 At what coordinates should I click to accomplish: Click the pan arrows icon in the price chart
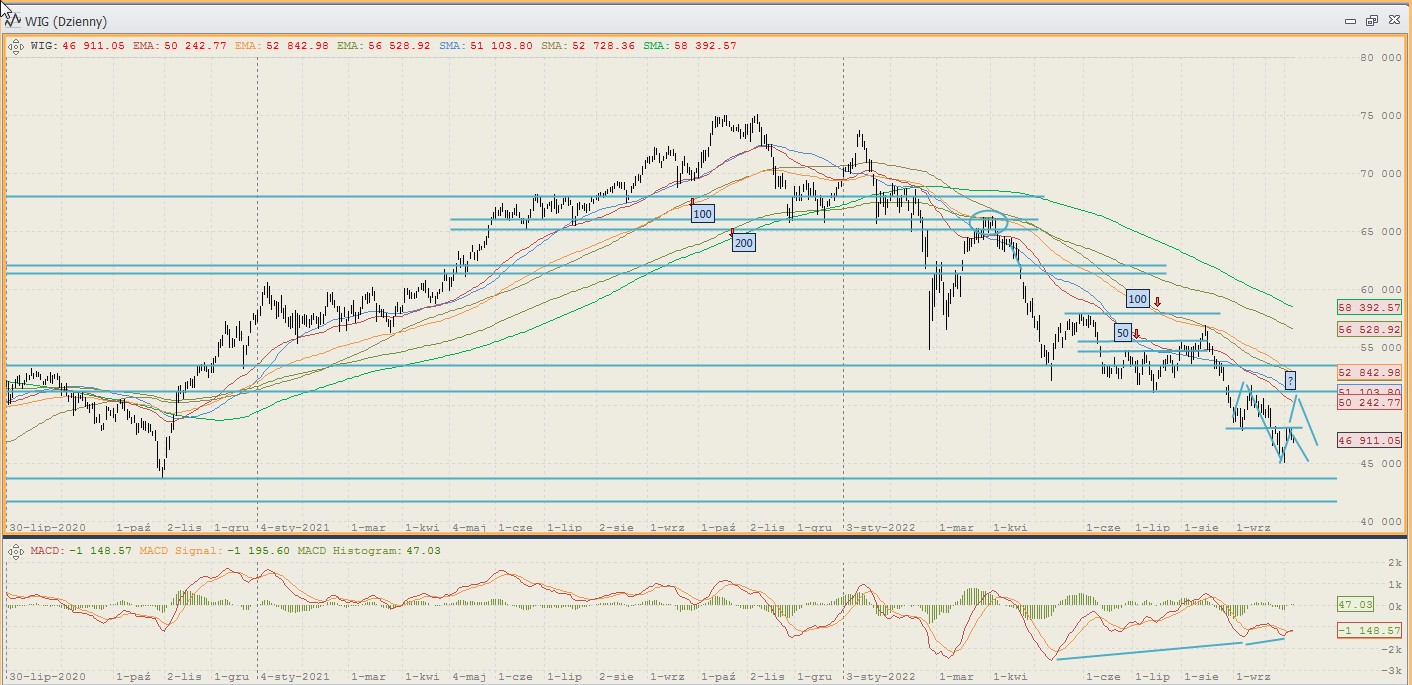pos(16,46)
